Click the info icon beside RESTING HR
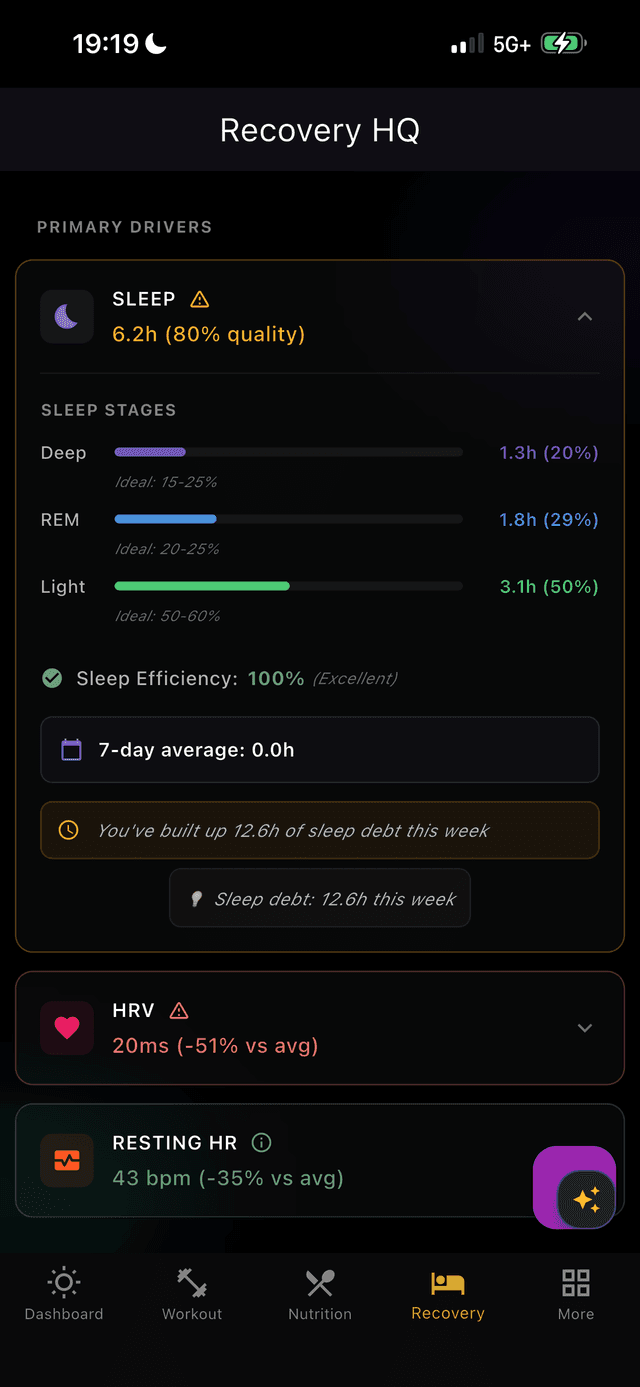Viewport: 640px width, 1387px height. point(261,1142)
